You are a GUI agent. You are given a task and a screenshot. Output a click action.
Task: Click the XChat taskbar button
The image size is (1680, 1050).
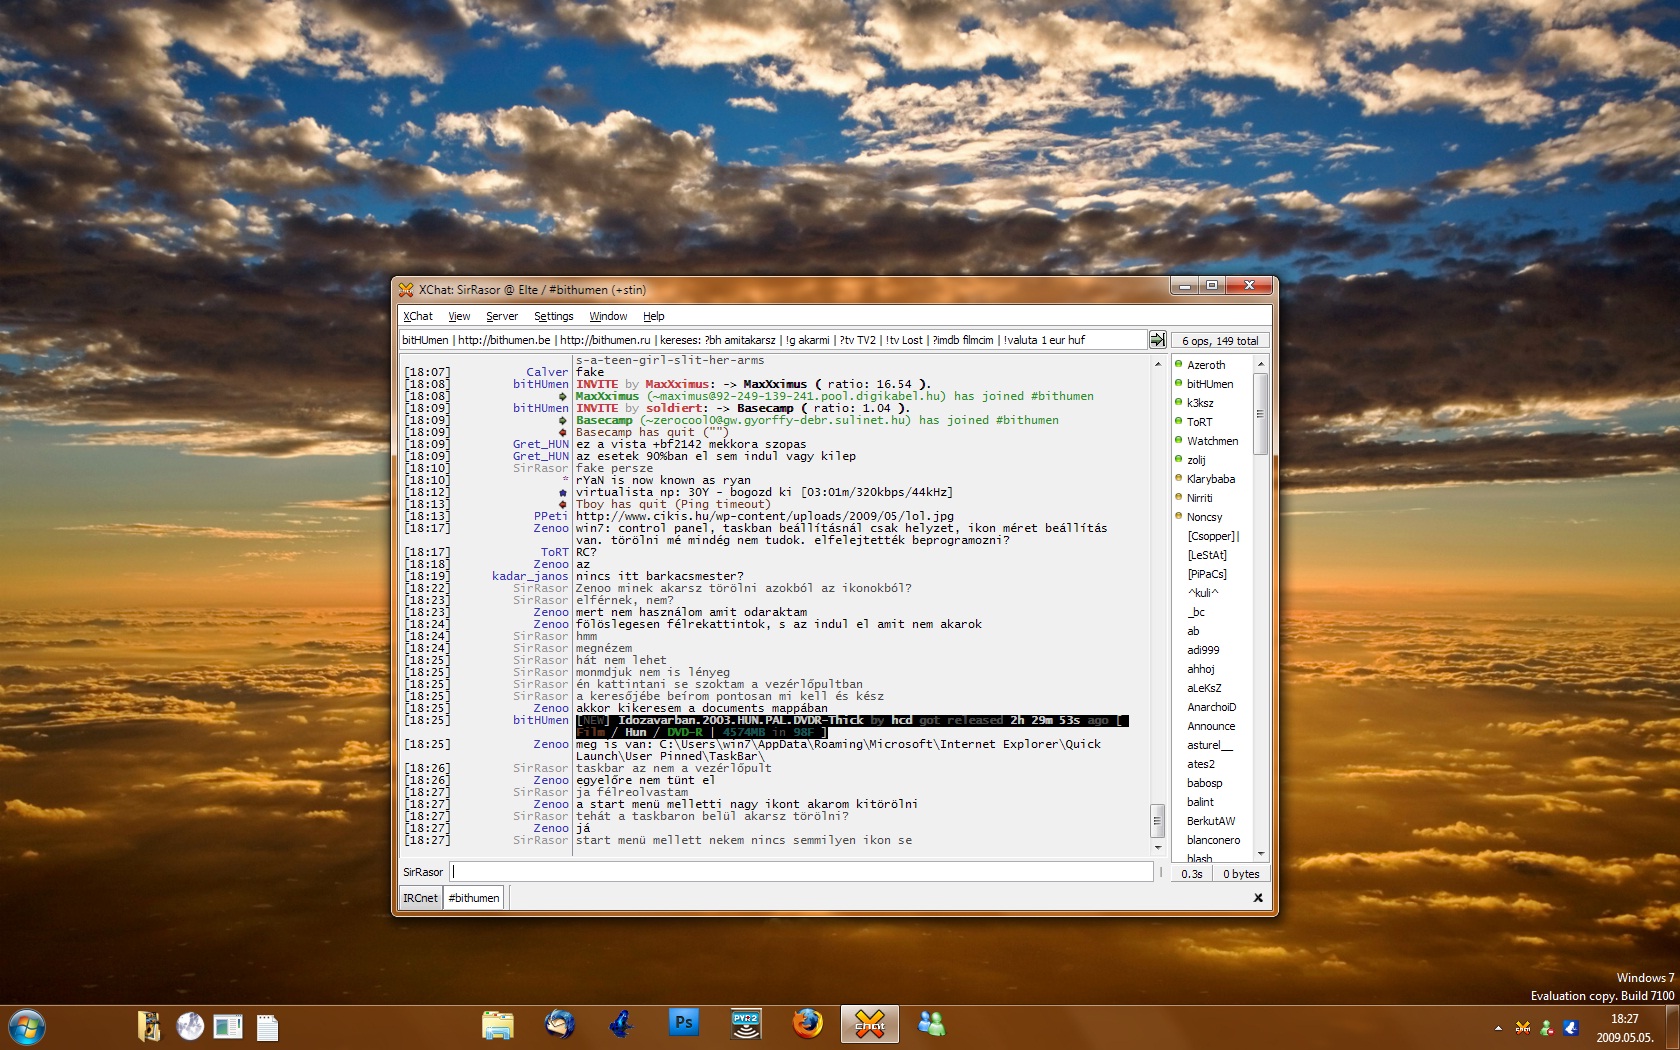pyautogui.click(x=869, y=1025)
